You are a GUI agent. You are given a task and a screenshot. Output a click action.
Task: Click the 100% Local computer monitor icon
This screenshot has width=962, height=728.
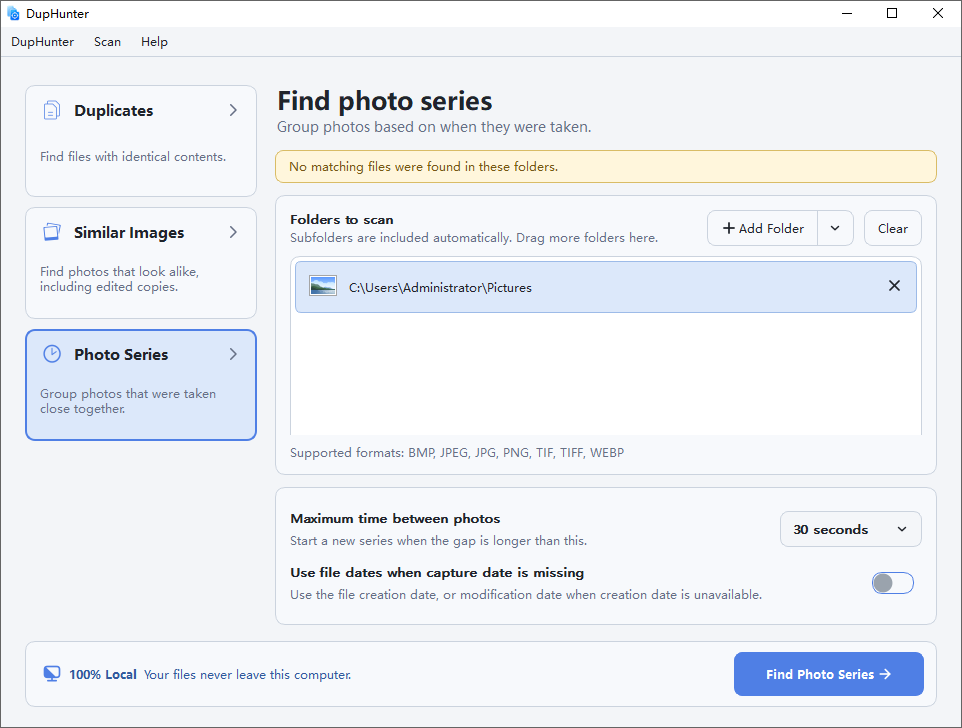pyautogui.click(x=52, y=674)
